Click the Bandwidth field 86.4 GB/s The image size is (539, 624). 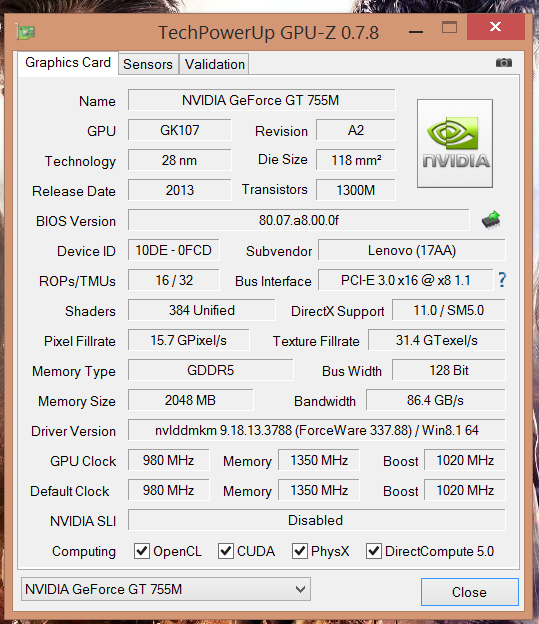point(435,400)
